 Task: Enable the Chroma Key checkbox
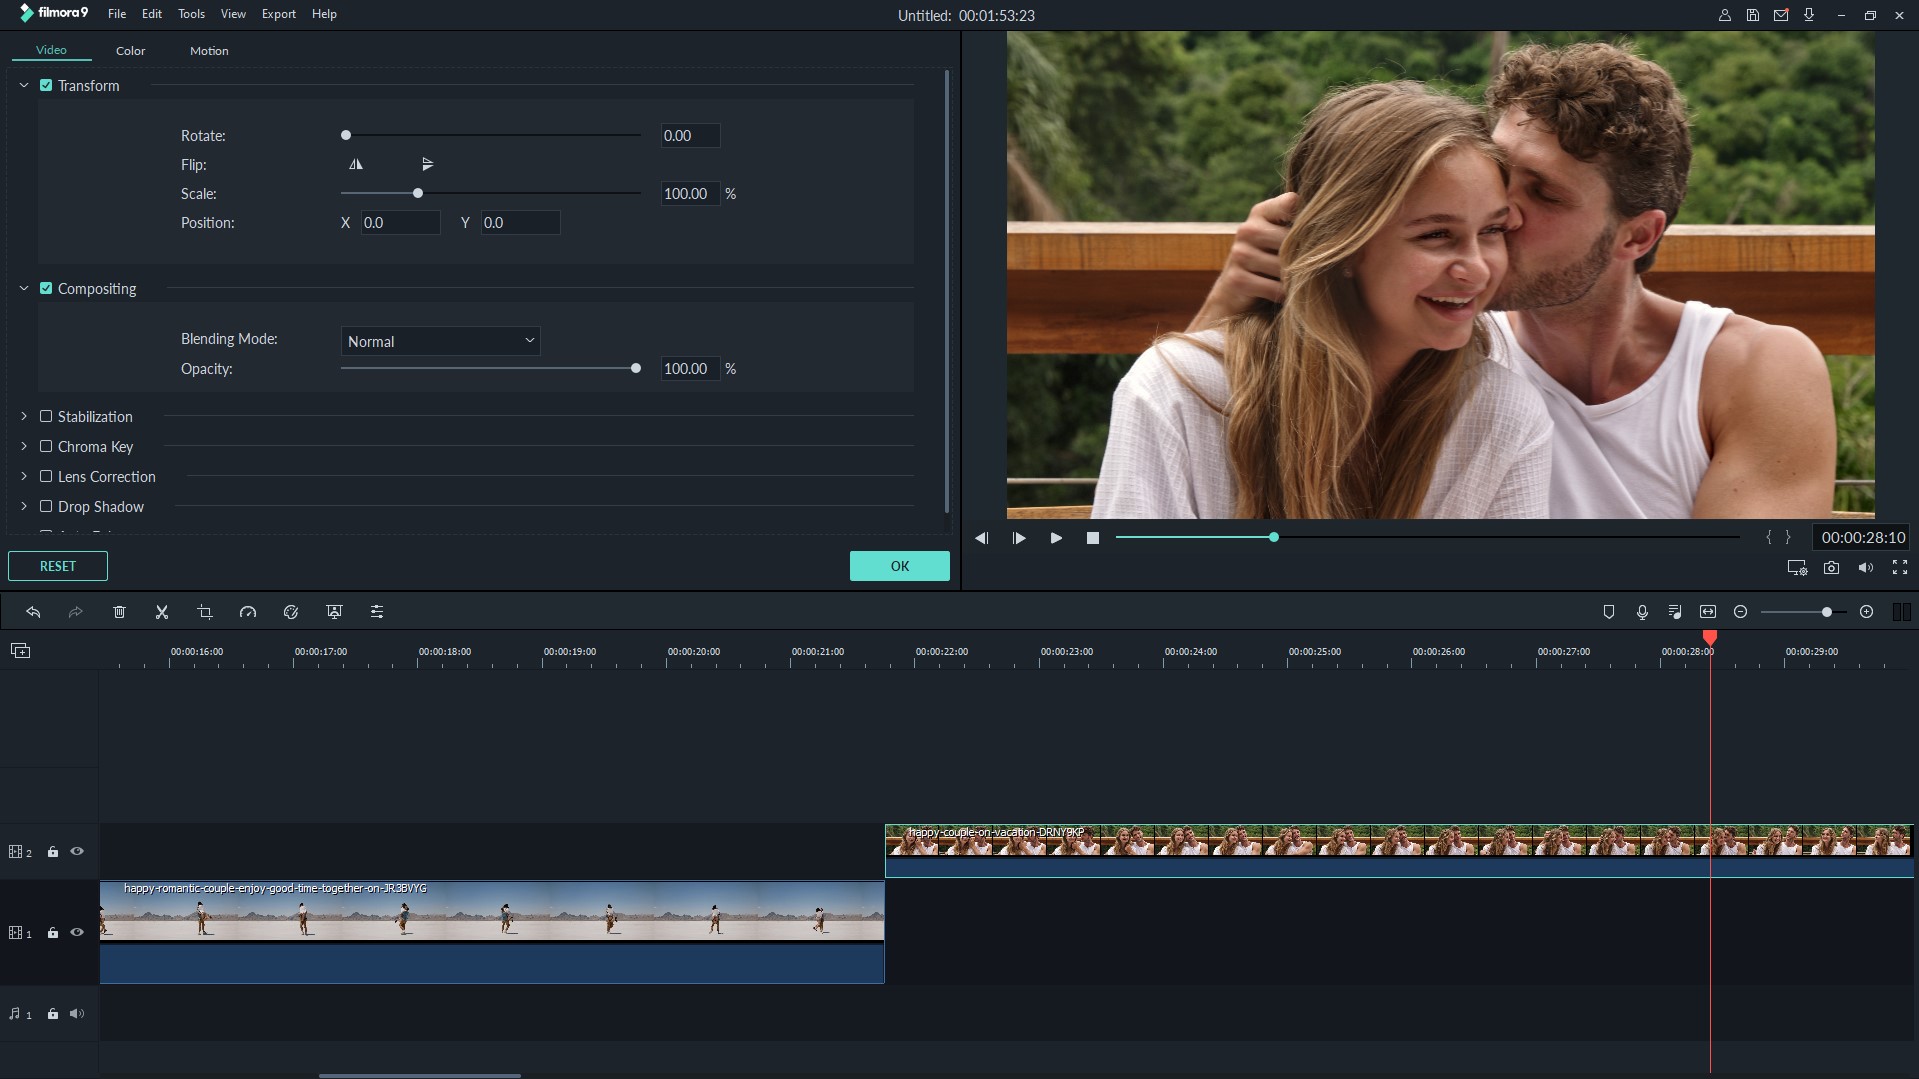click(46, 447)
